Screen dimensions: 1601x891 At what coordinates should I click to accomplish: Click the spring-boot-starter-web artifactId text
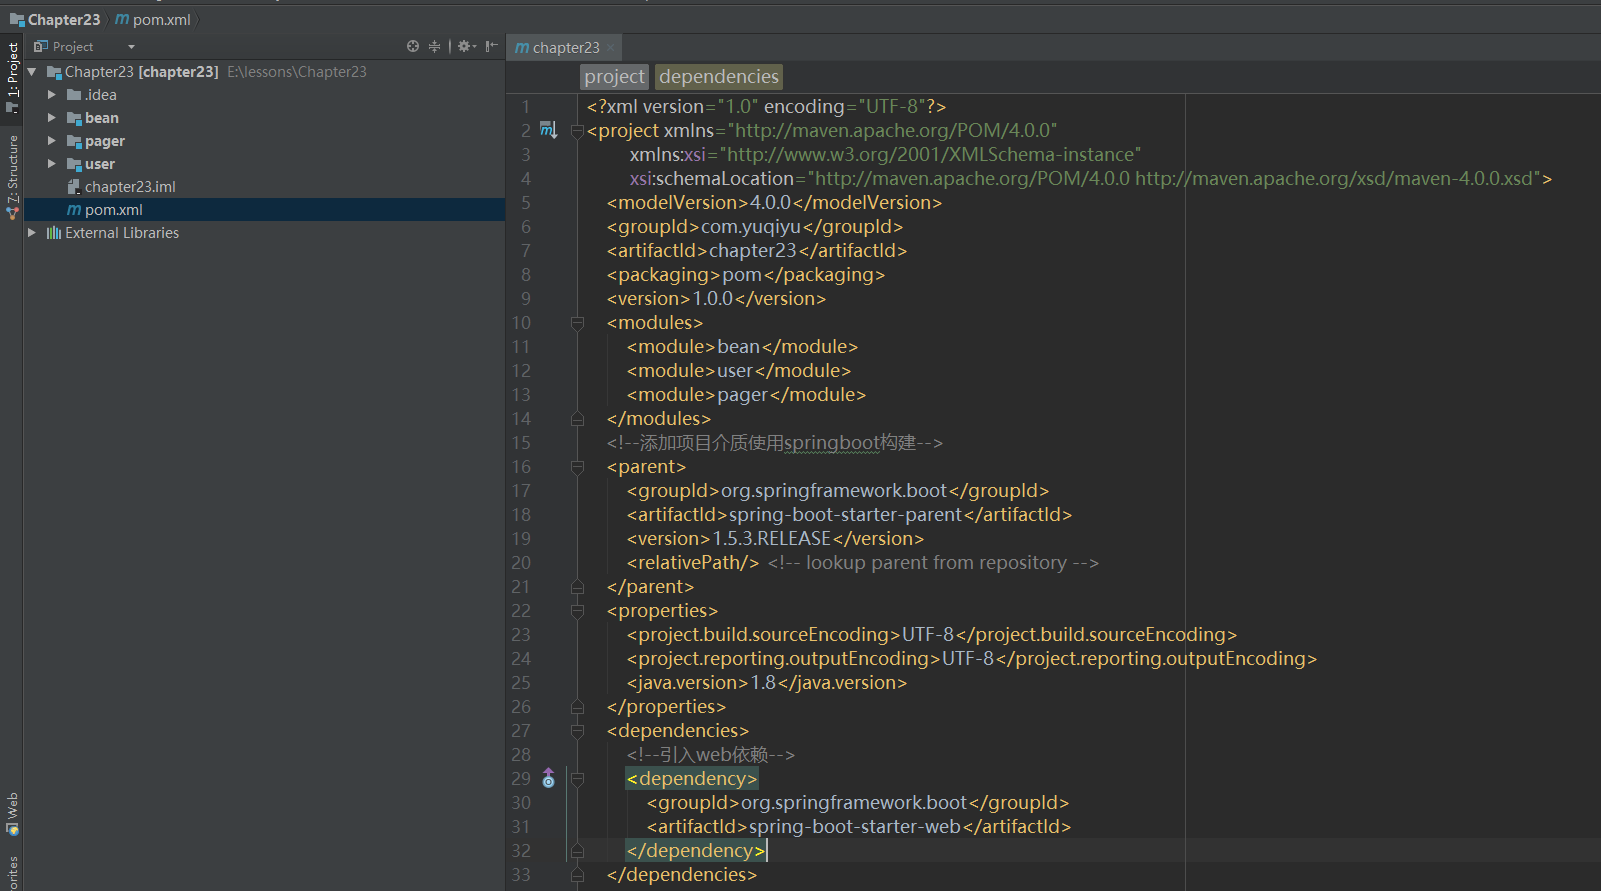click(x=854, y=827)
